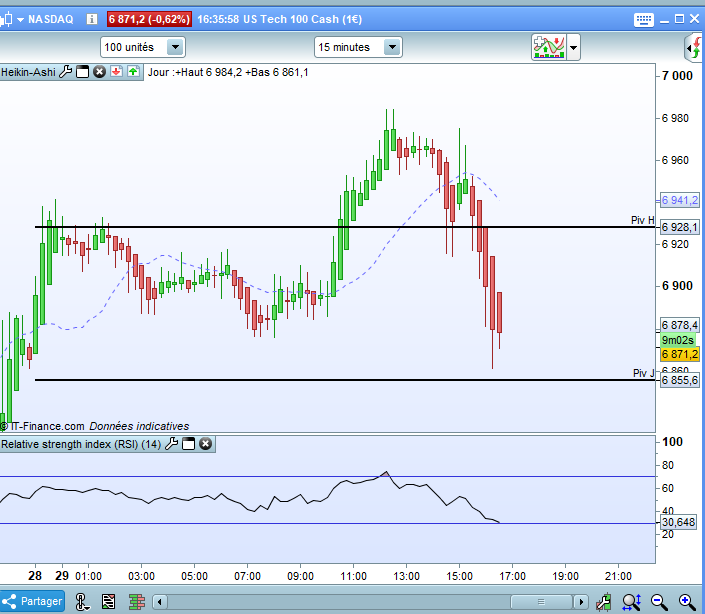Expand the arrow beside the indicators icon

pyautogui.click(x=573, y=47)
